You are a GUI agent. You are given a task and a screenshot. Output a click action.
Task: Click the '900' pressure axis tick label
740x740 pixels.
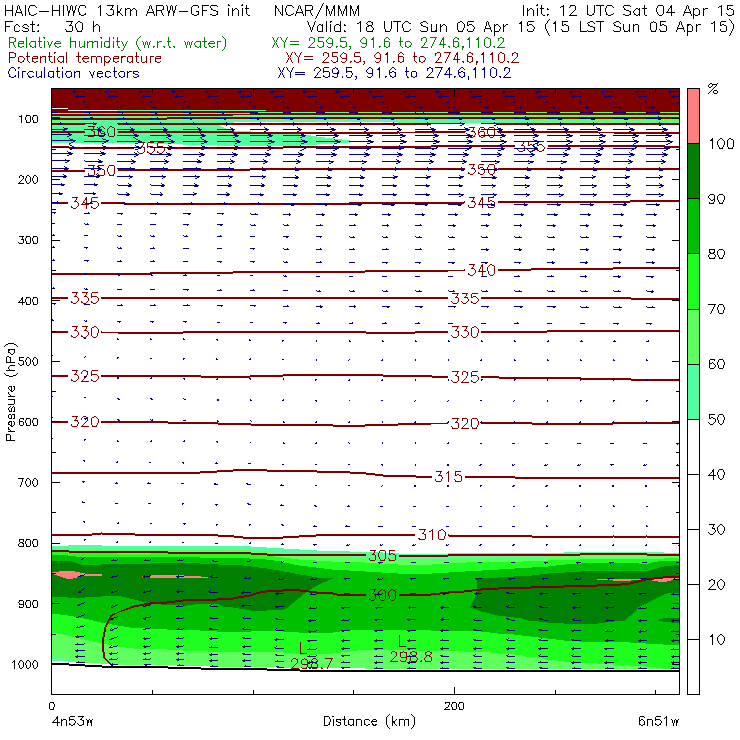(28, 604)
